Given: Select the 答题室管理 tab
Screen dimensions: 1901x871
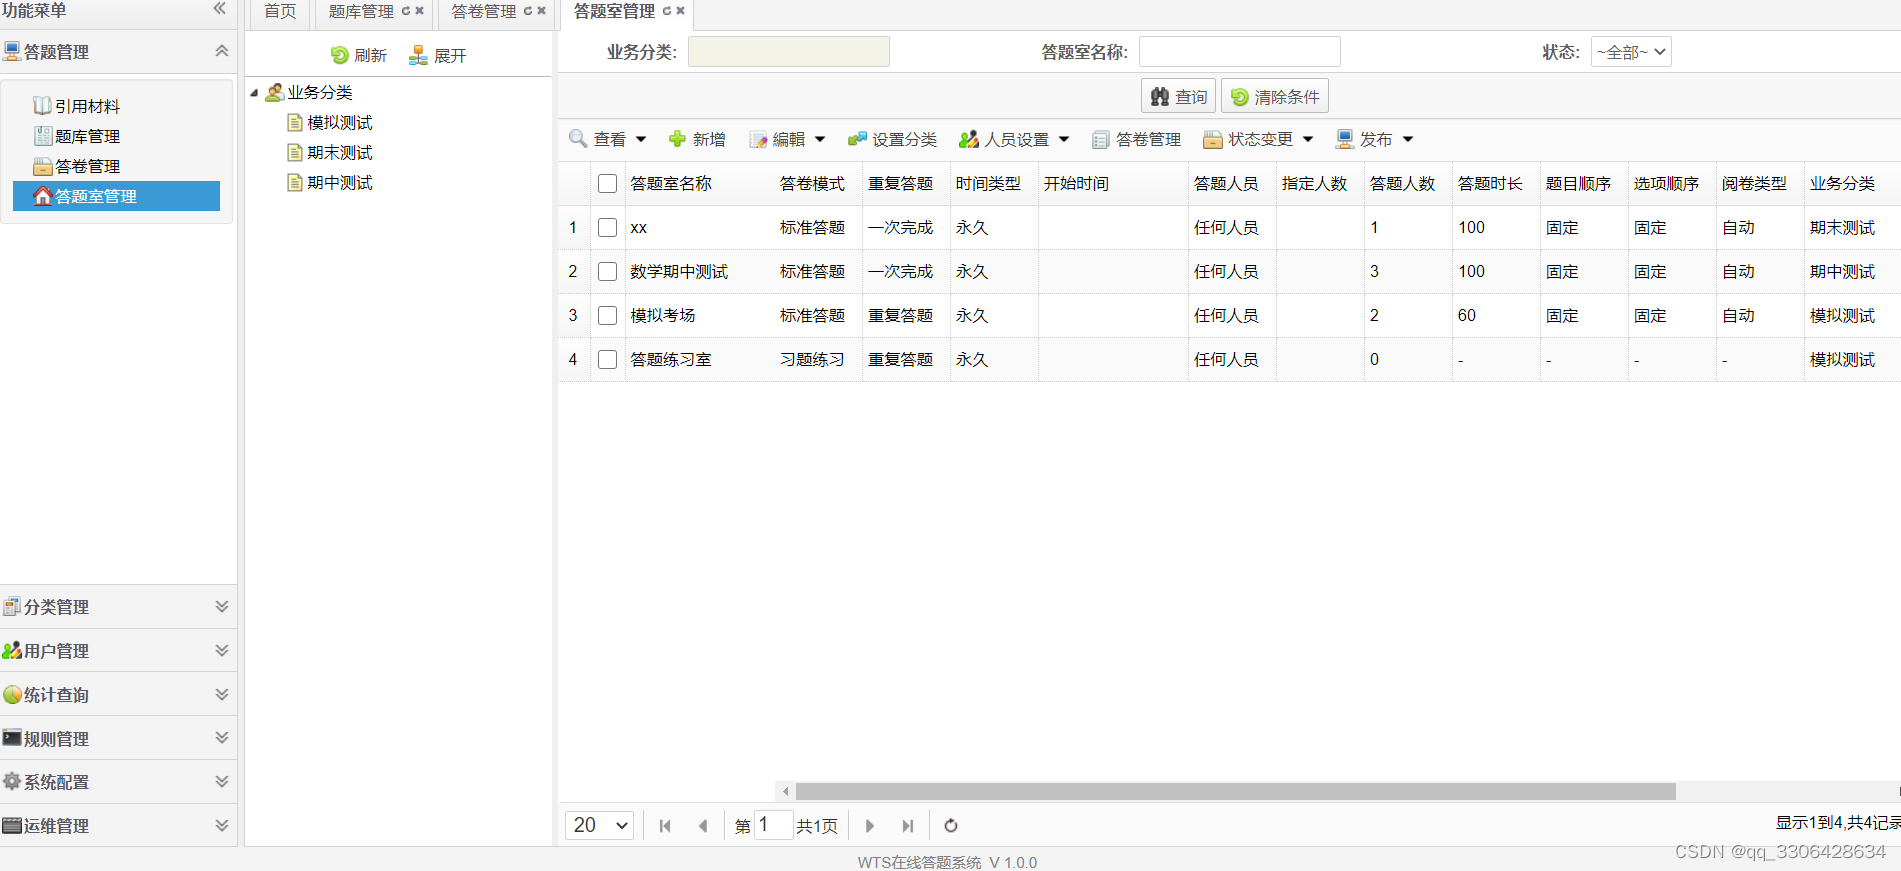Looking at the screenshot, I should tap(614, 11).
